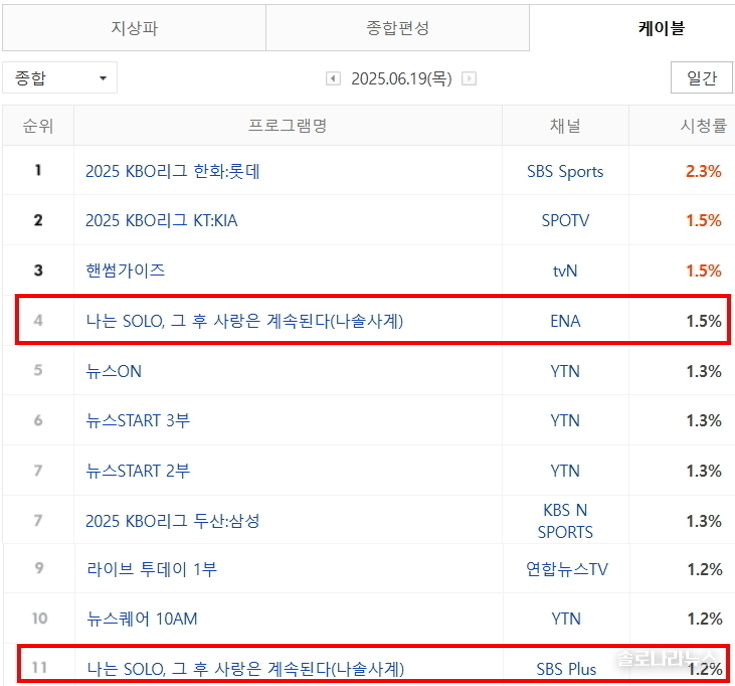Click 1.3% rating in 두산:삼성 row
The height and width of the screenshot is (686, 735).
(x=704, y=521)
